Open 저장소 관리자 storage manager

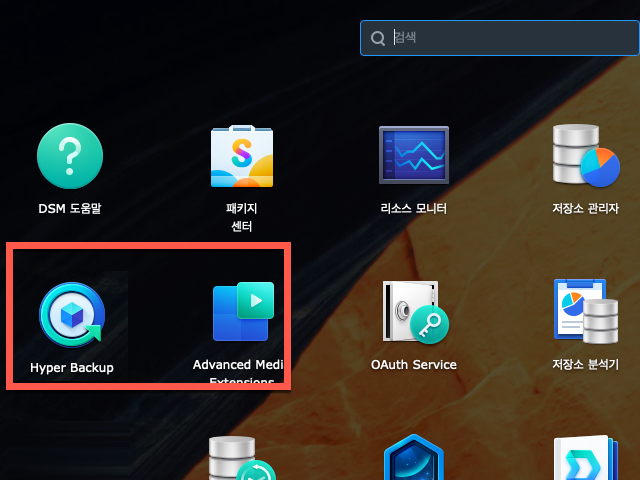(586, 156)
